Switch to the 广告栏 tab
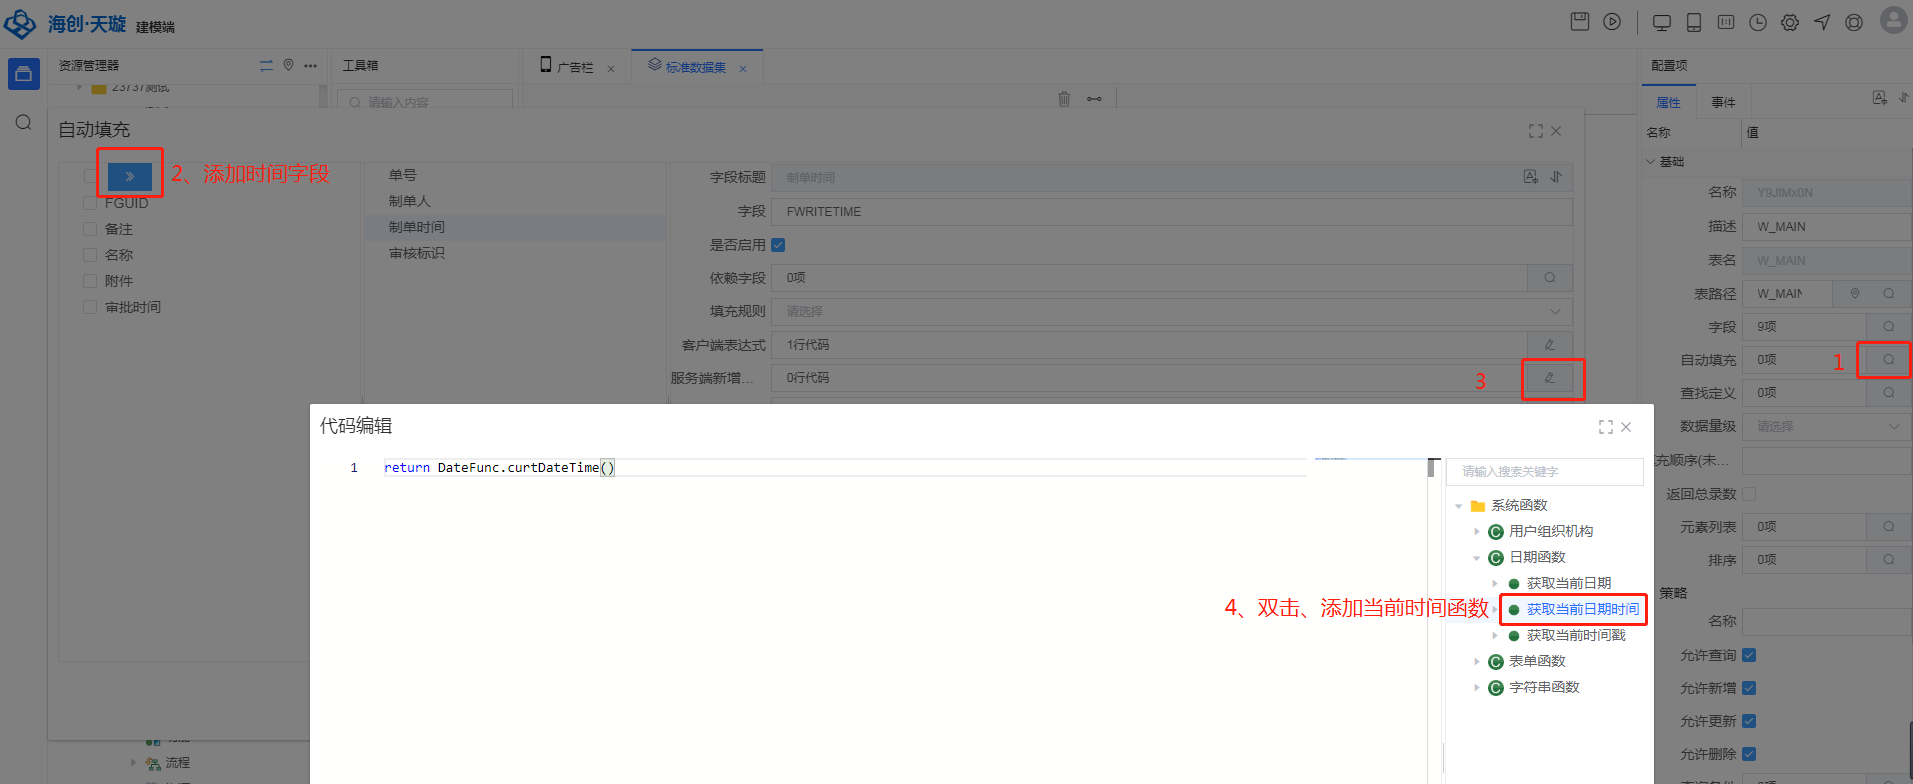This screenshot has width=1913, height=784. pos(574,67)
